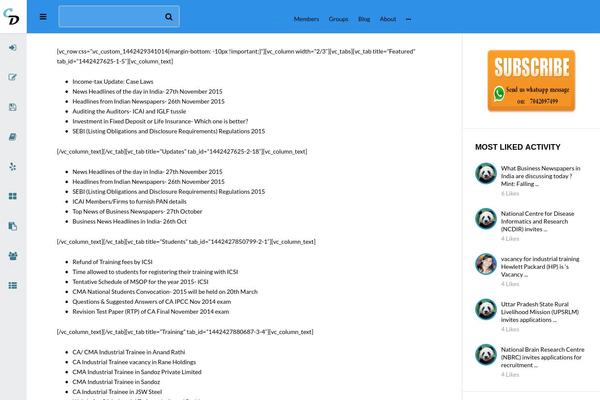Screen dimensions: 600x400
Task: Open the Groups menu item
Action: click(338, 19)
